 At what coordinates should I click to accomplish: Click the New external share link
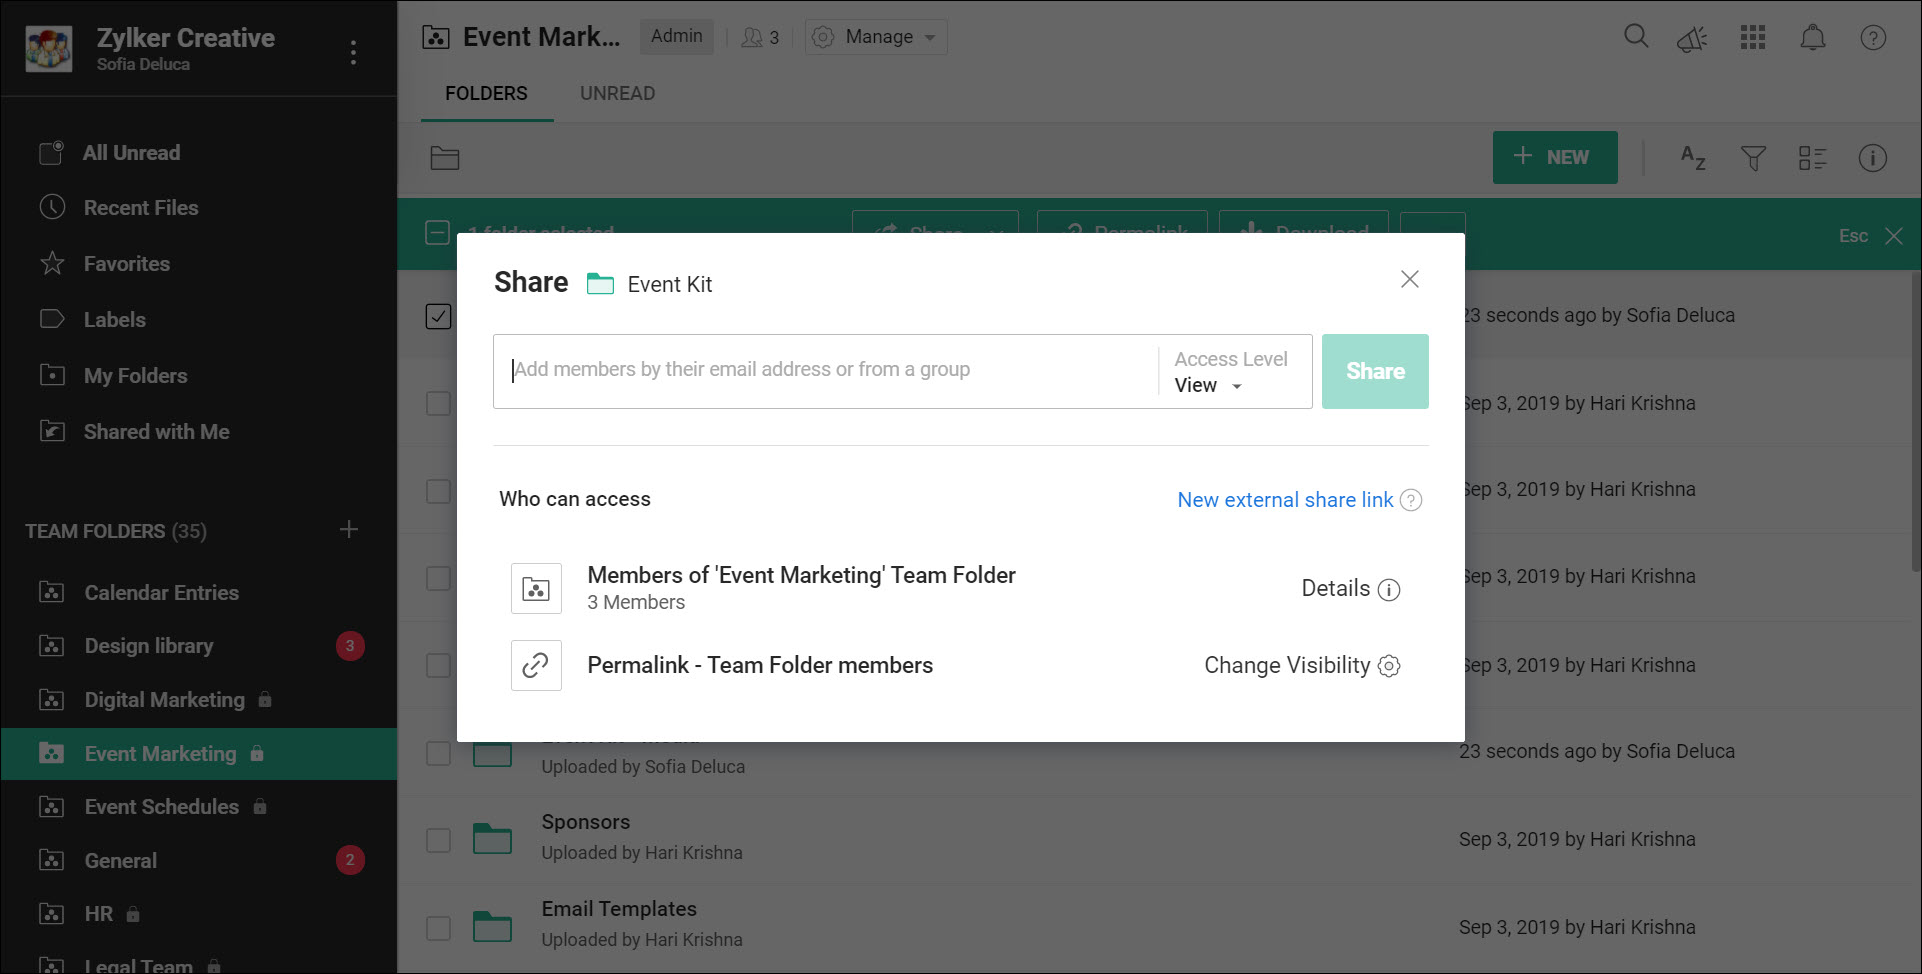click(1284, 500)
